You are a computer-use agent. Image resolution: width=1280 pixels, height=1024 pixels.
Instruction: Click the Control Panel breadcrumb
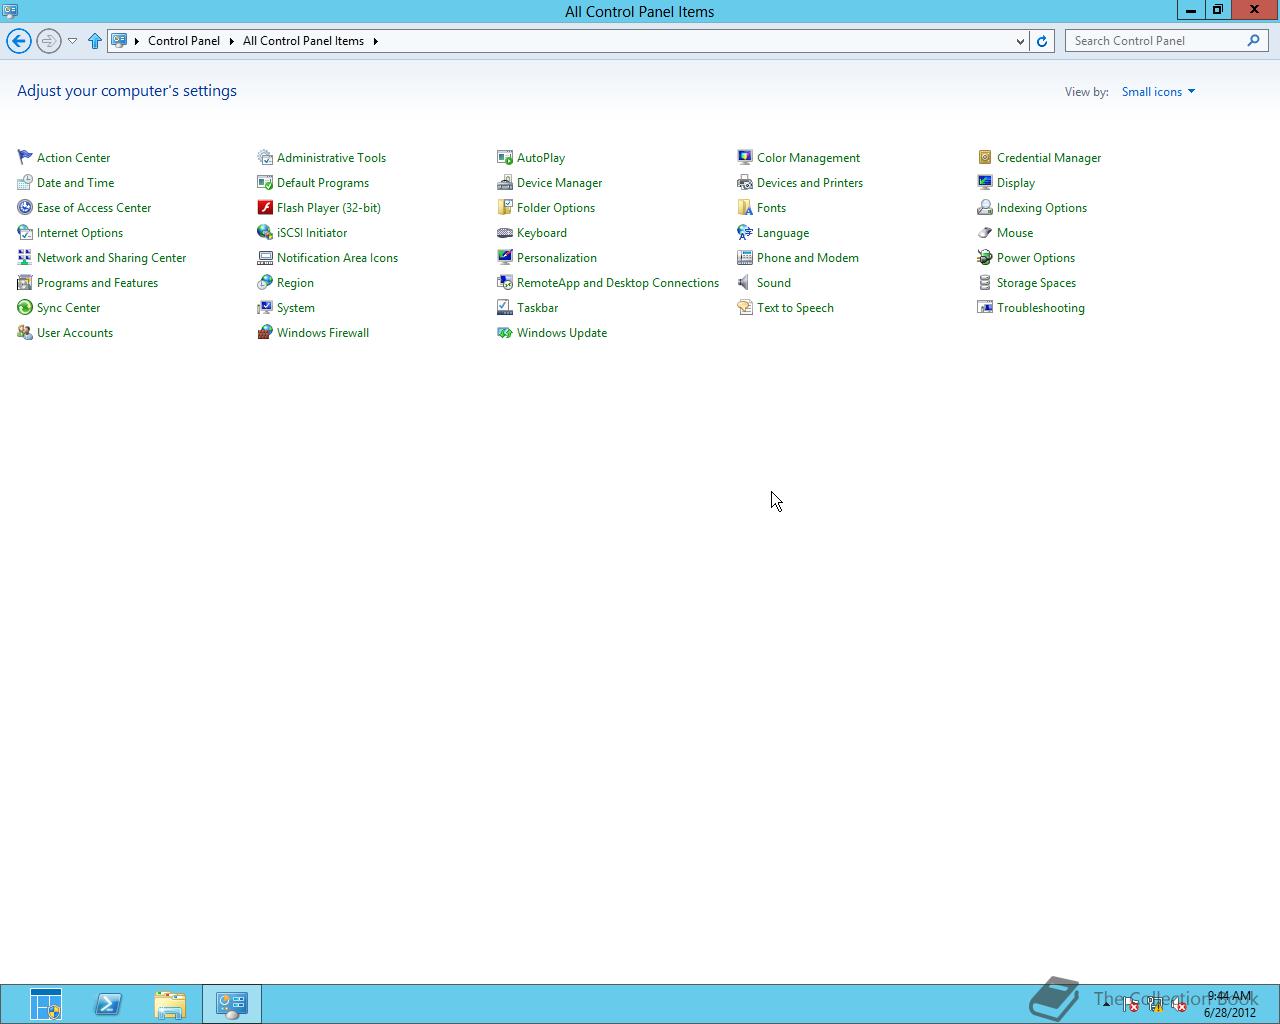tap(184, 41)
